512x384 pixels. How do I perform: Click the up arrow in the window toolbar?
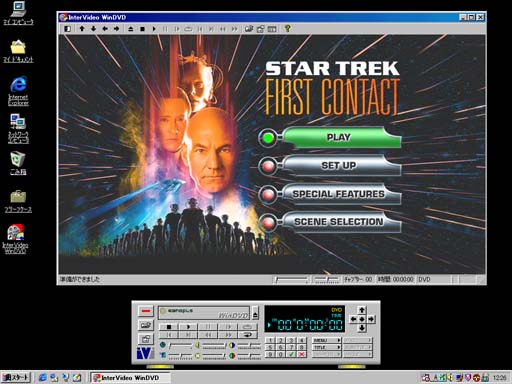(x=82, y=29)
